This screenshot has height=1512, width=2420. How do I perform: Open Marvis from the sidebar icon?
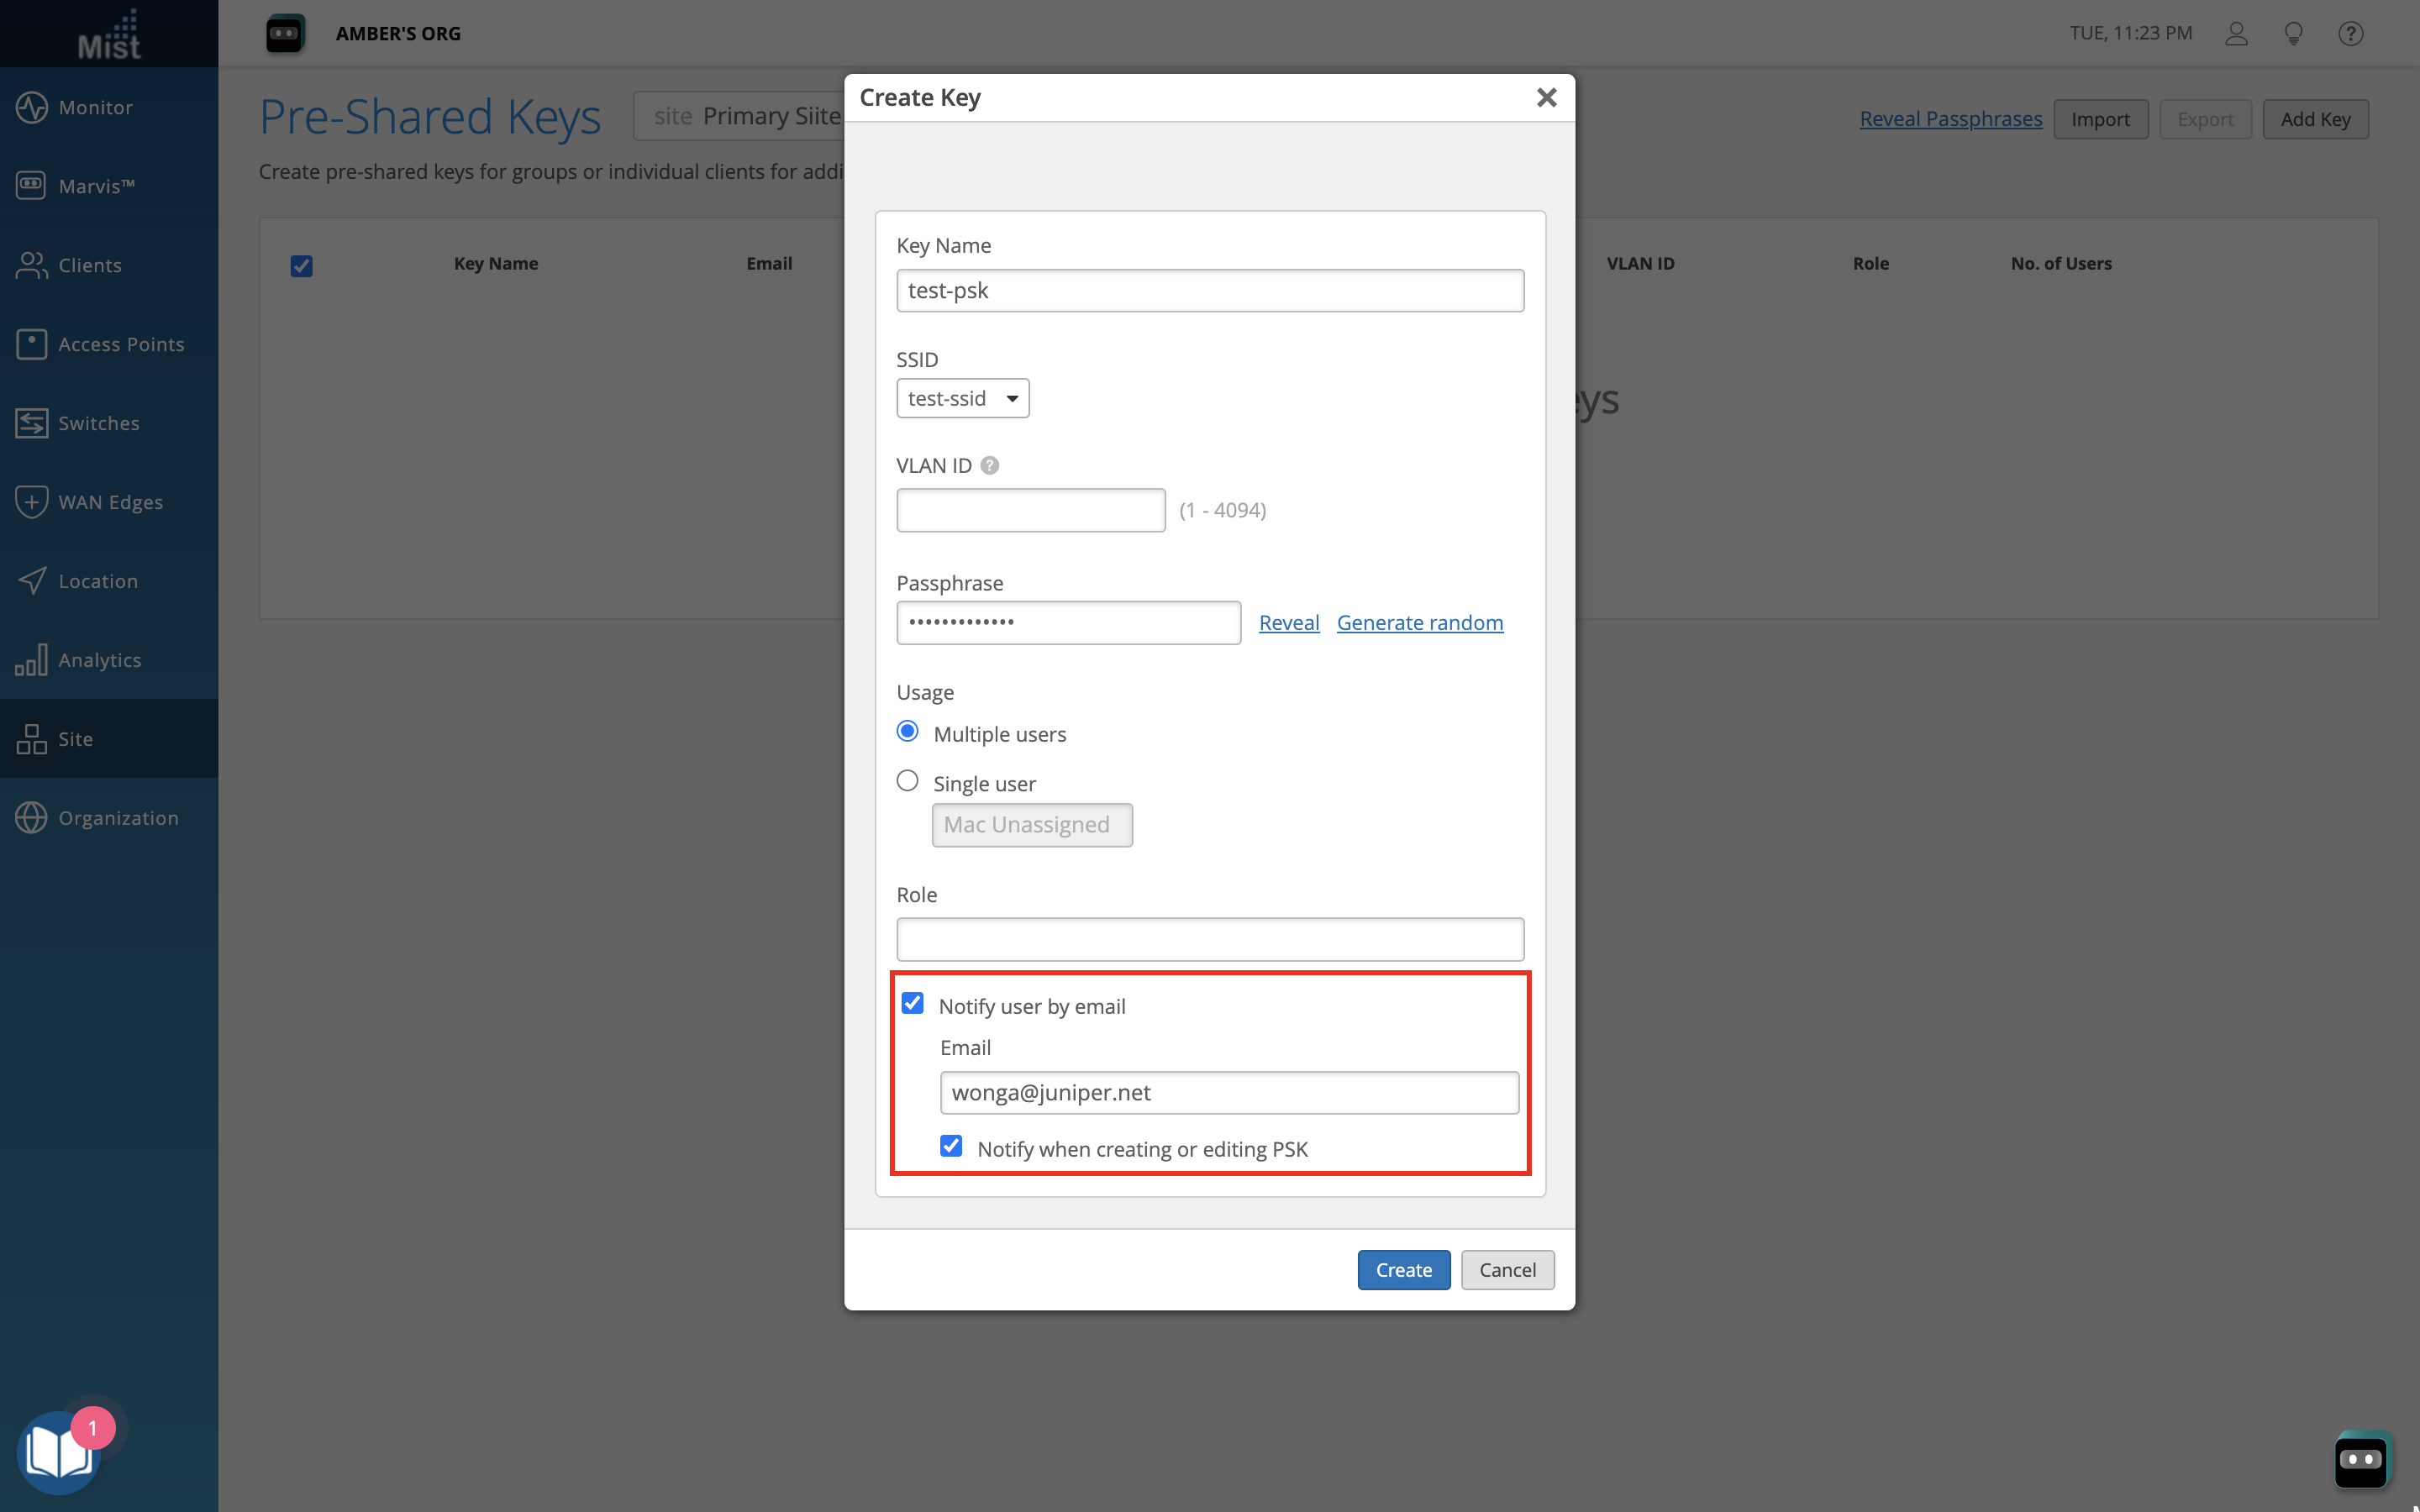(x=31, y=186)
